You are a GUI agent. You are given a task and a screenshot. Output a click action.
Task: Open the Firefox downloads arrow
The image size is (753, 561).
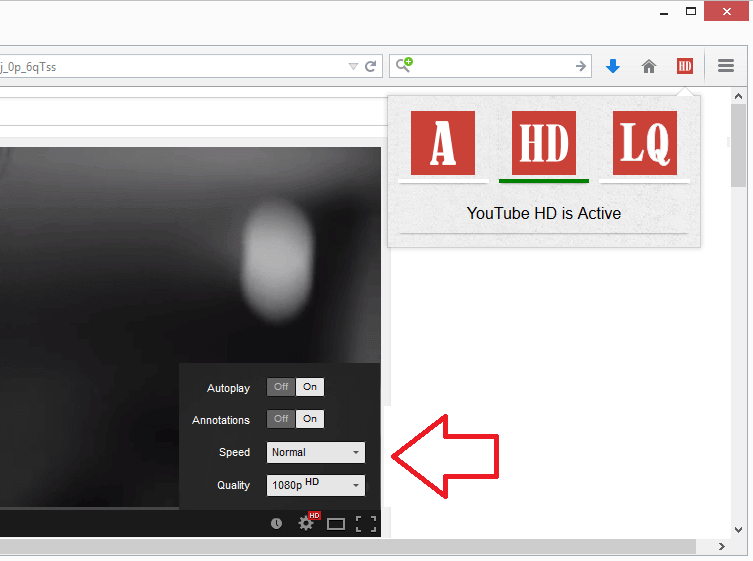point(613,66)
